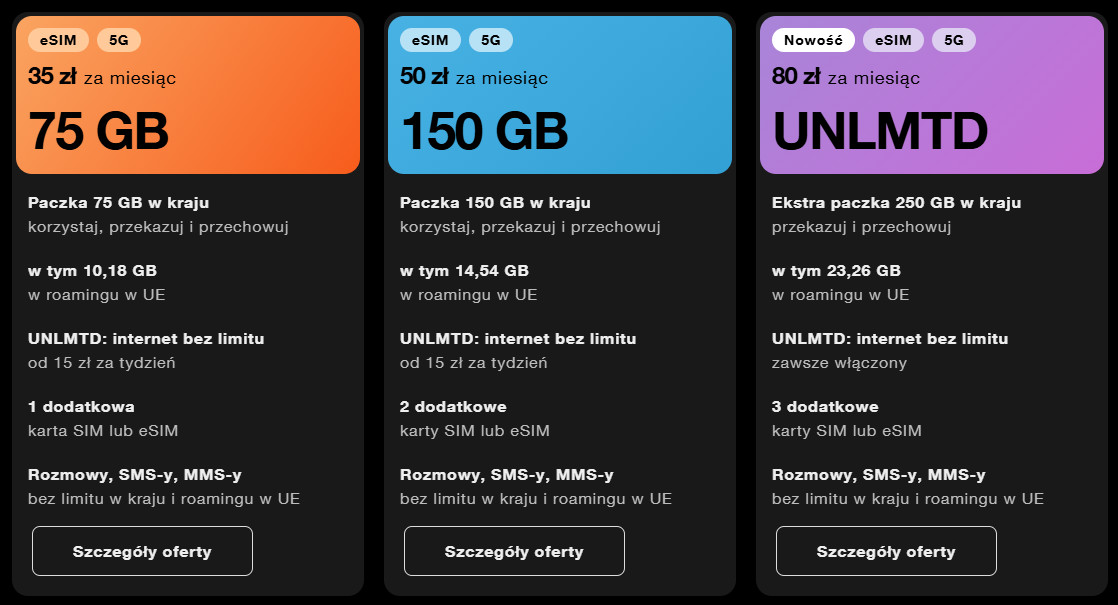Image resolution: width=1118 pixels, height=605 pixels.
Task: Click the Ekstra paczka 250 GB w kraju text
Action: click(x=896, y=203)
